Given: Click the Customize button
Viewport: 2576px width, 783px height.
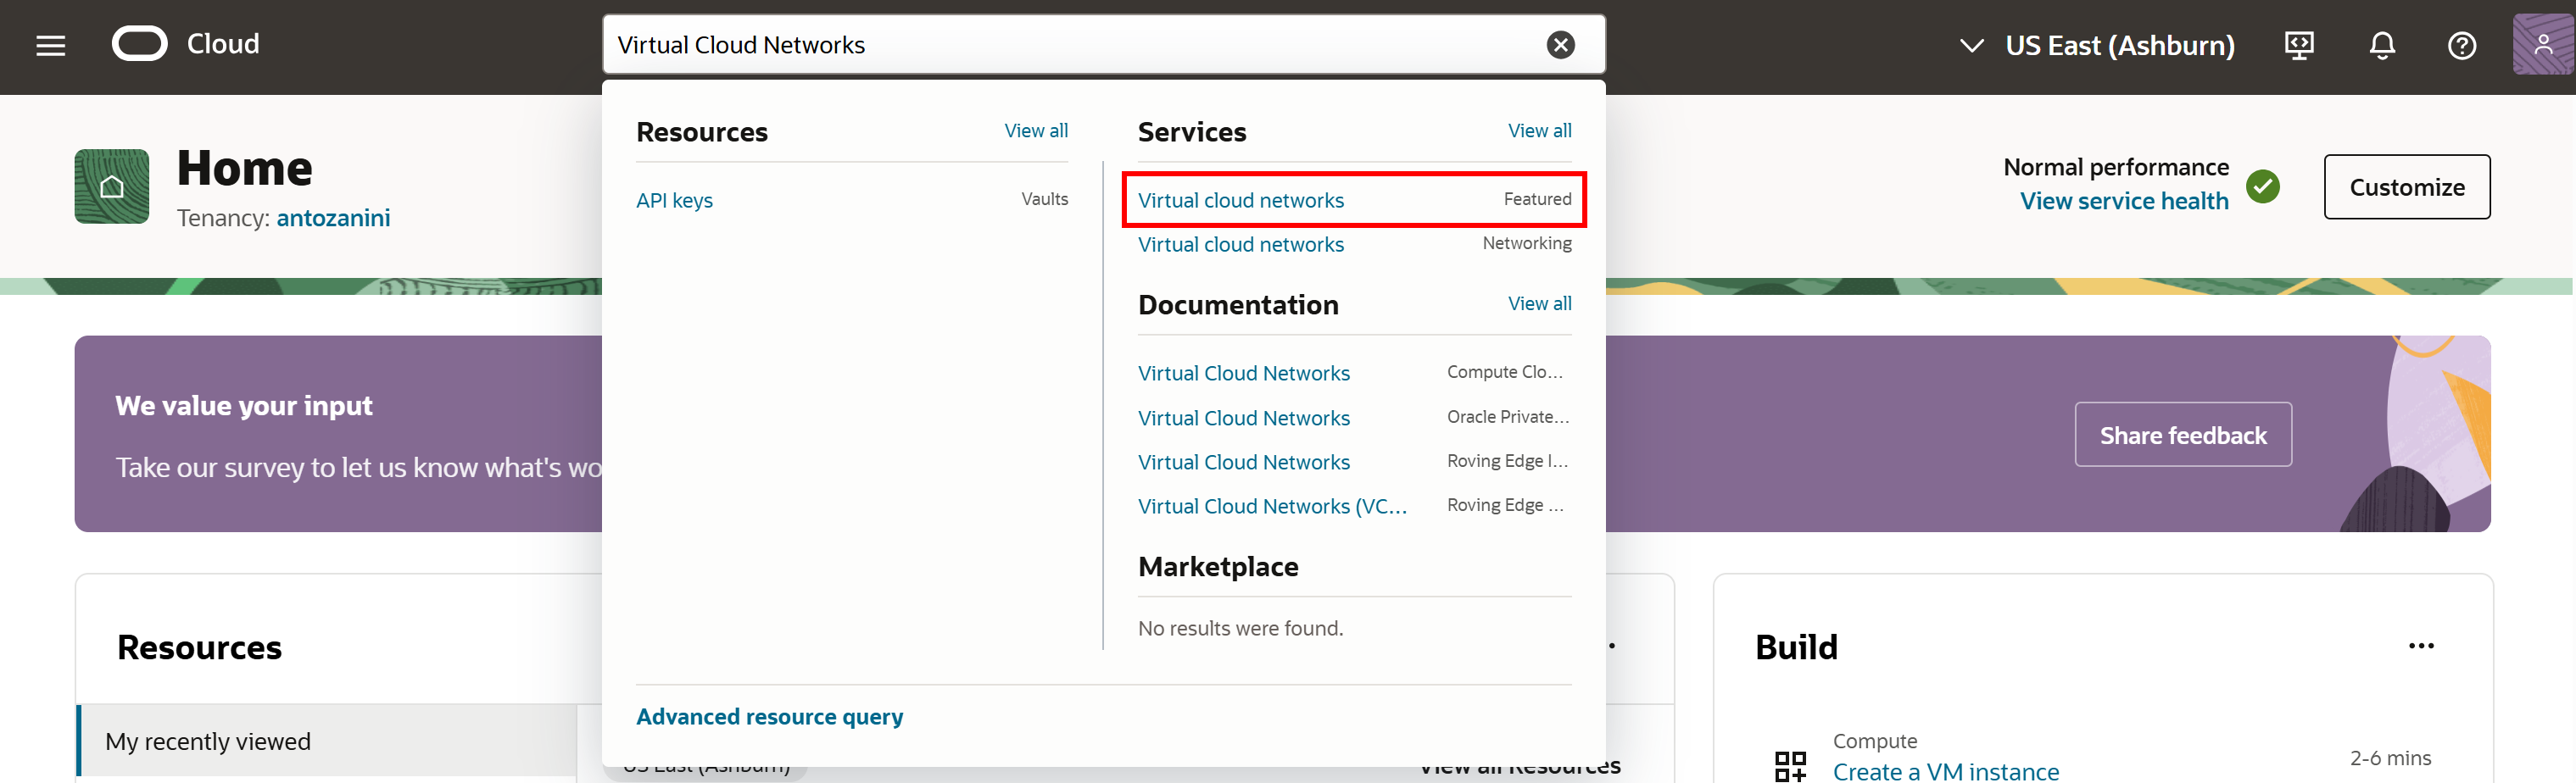Looking at the screenshot, I should coord(2407,187).
